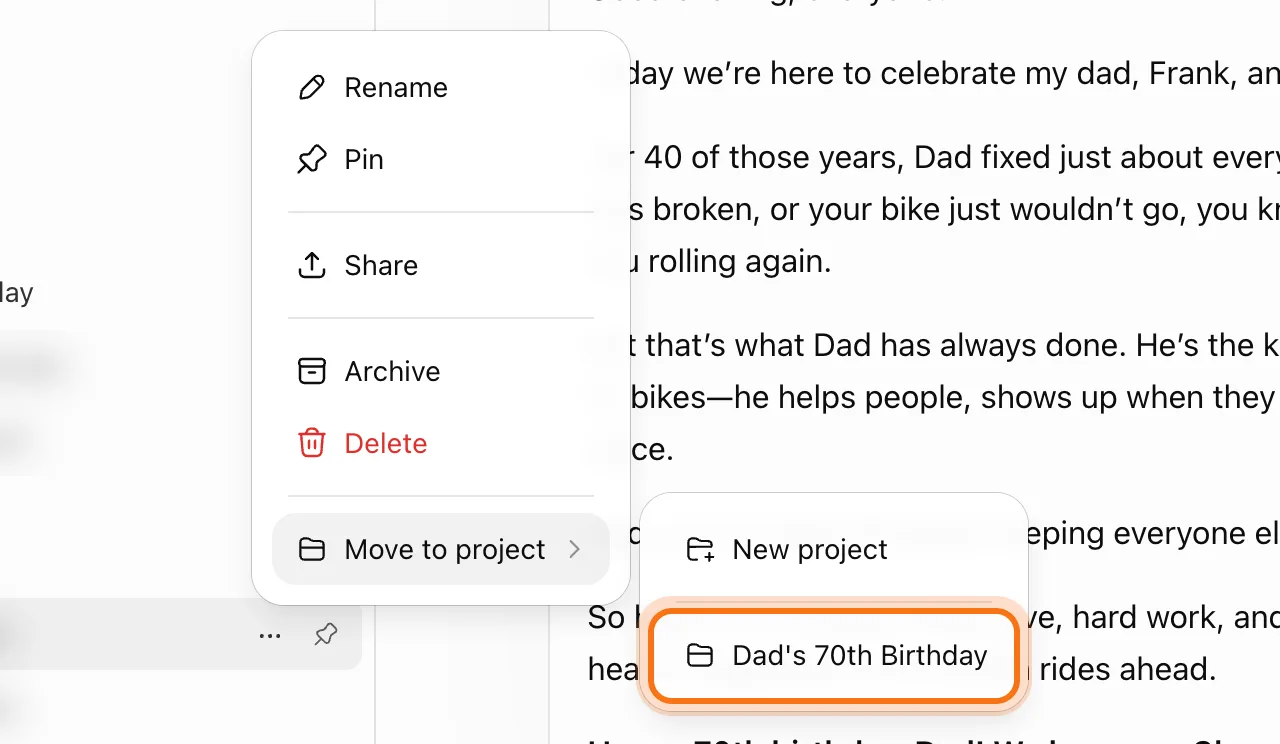Open the three-dot options on the sidebar chat

(270, 635)
